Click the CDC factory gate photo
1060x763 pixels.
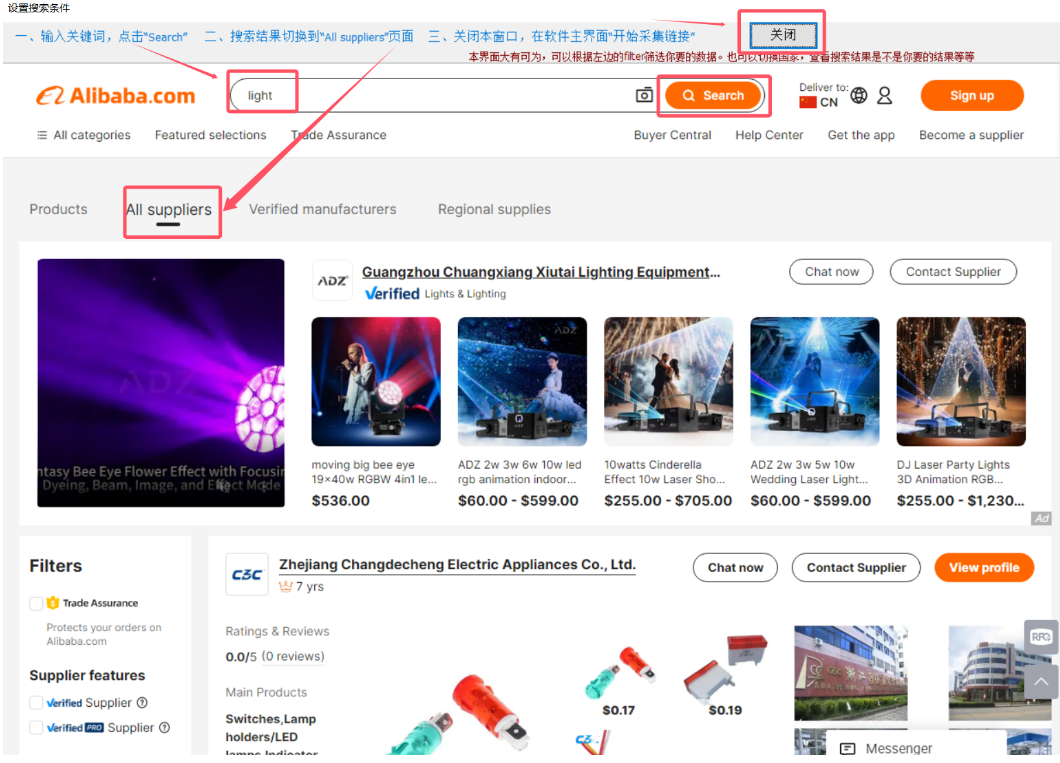[x=850, y=673]
